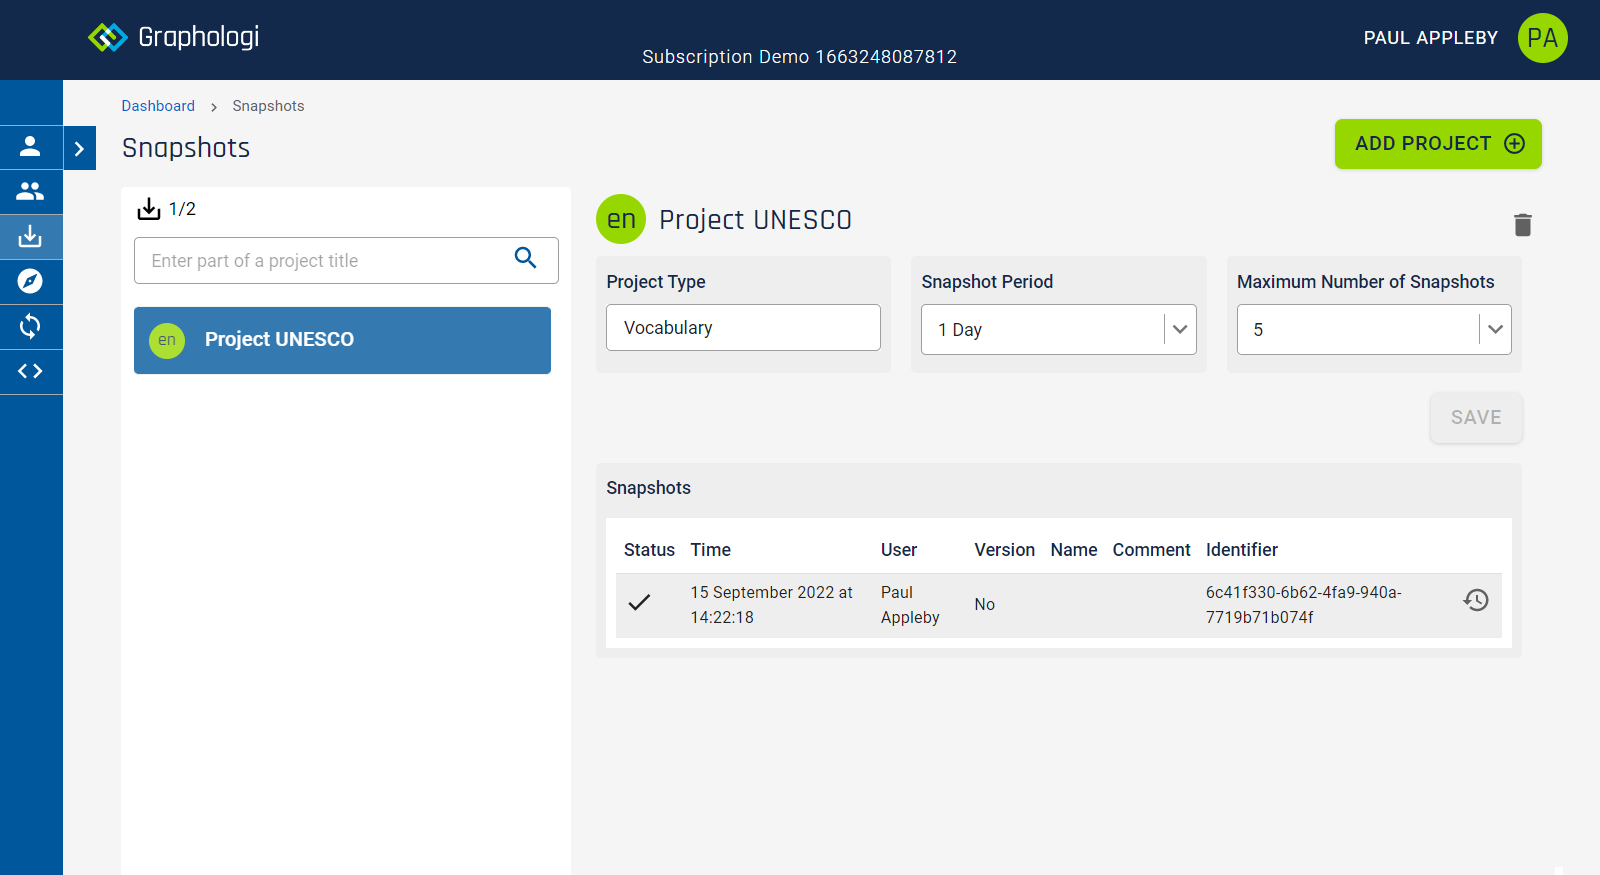Screen dimensions: 1600x875
Task: Click the Project UNESCO heading
Action: click(755, 220)
